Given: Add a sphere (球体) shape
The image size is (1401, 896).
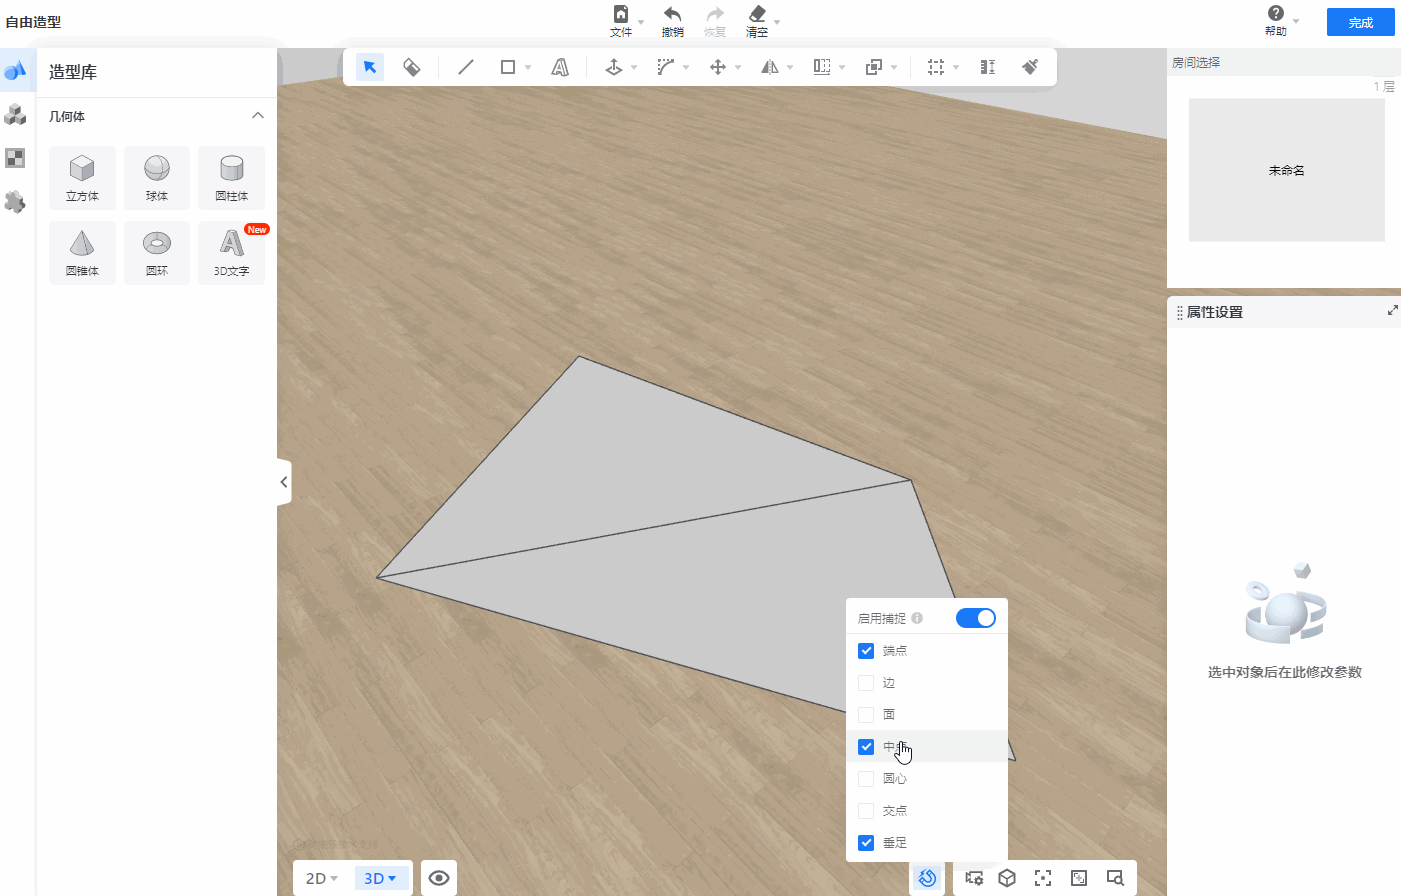Looking at the screenshot, I should pos(157,177).
